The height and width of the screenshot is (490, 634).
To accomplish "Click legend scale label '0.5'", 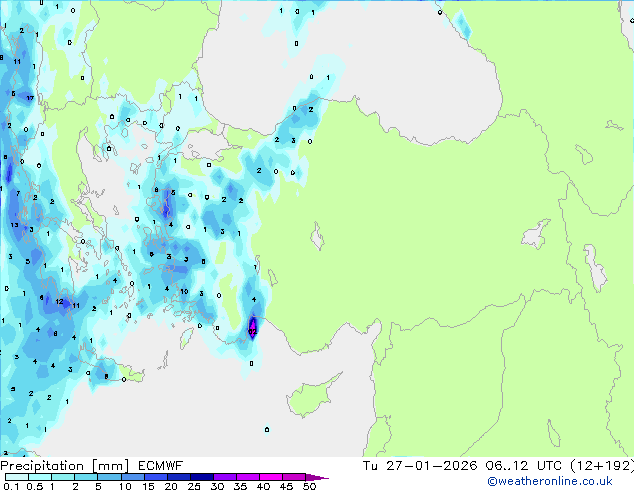I will pyautogui.click(x=35, y=486).
